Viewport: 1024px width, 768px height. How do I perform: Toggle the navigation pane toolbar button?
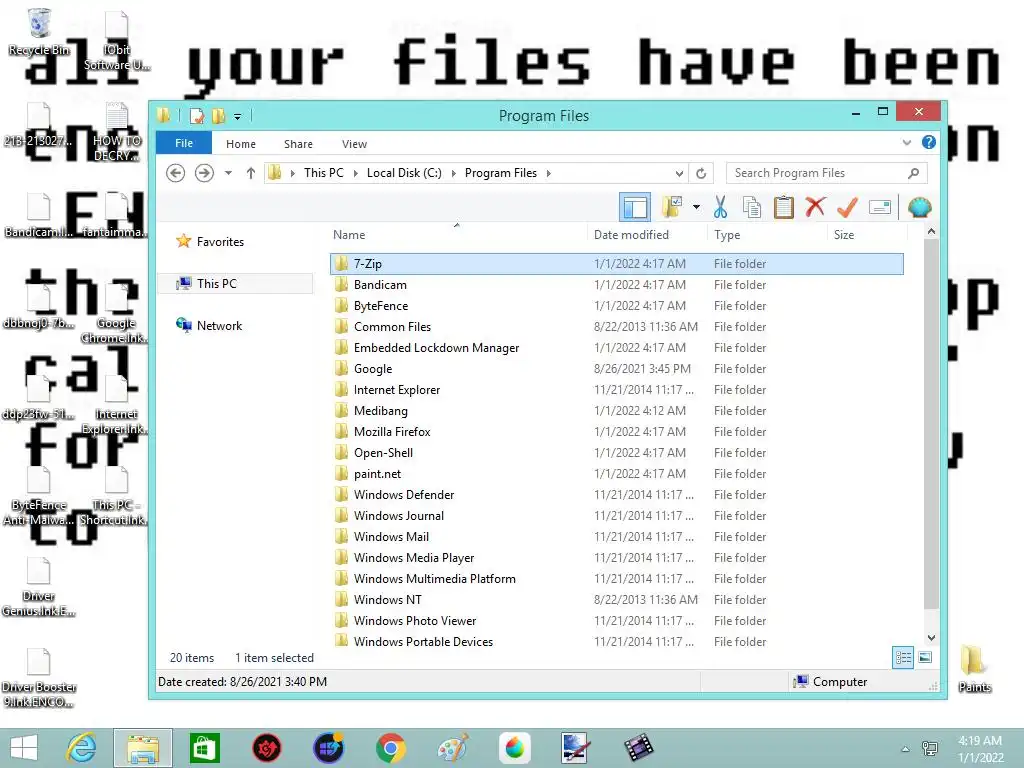635,208
